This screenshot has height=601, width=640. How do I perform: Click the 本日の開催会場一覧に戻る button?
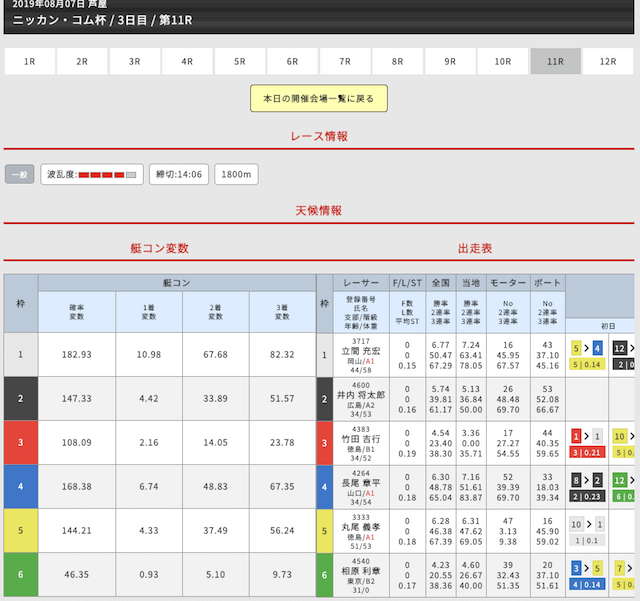point(319,98)
